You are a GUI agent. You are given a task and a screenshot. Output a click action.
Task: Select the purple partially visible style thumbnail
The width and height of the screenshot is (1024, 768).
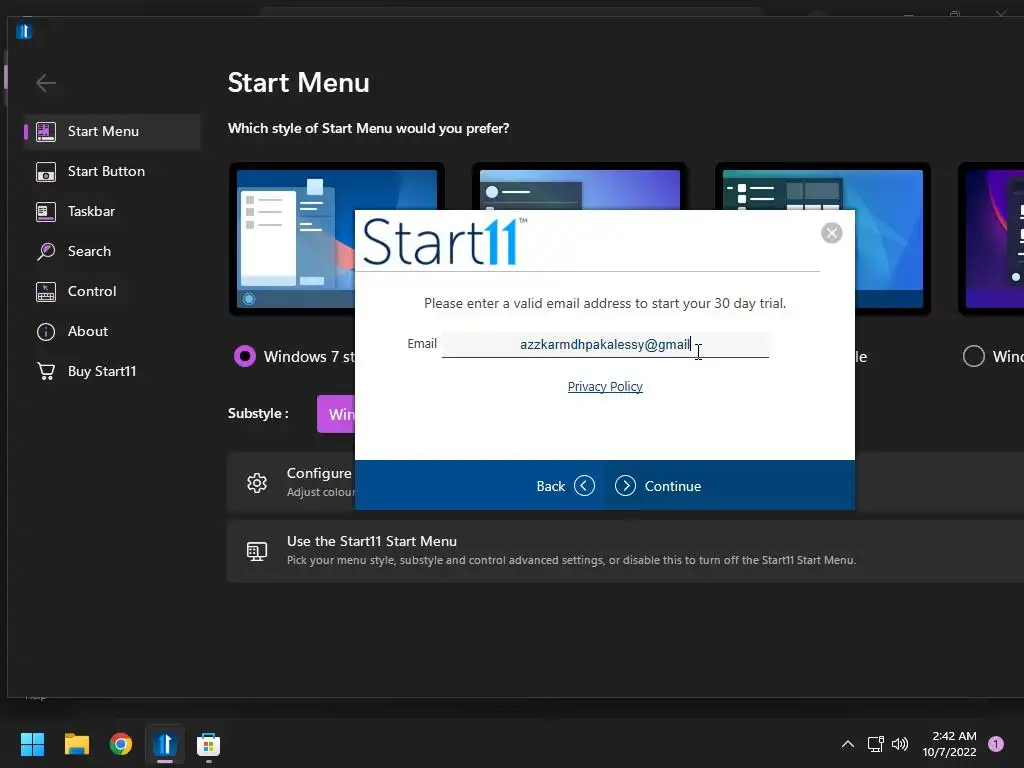[x=991, y=239]
